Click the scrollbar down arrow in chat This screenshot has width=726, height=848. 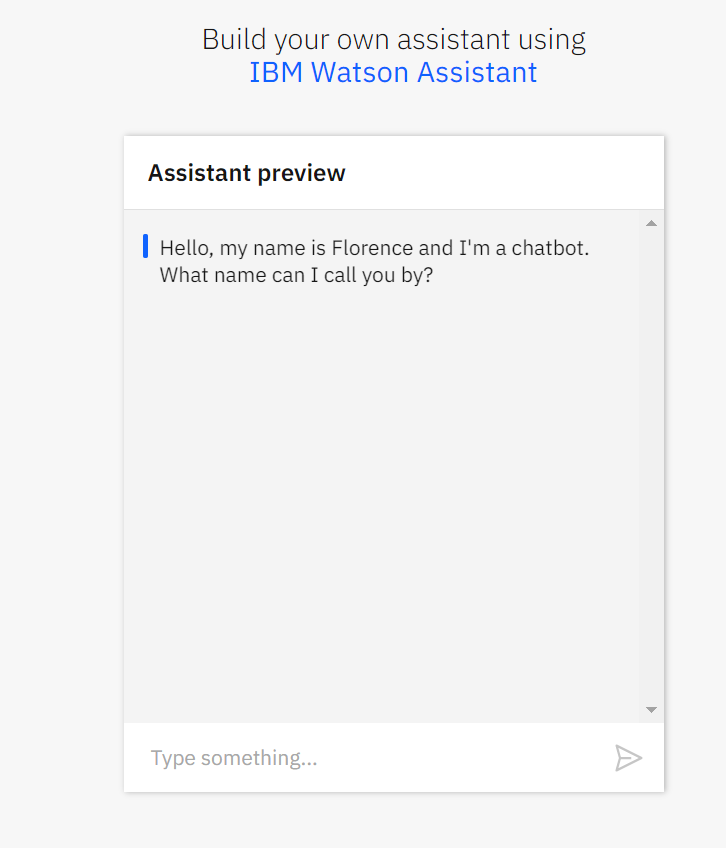coord(651,709)
